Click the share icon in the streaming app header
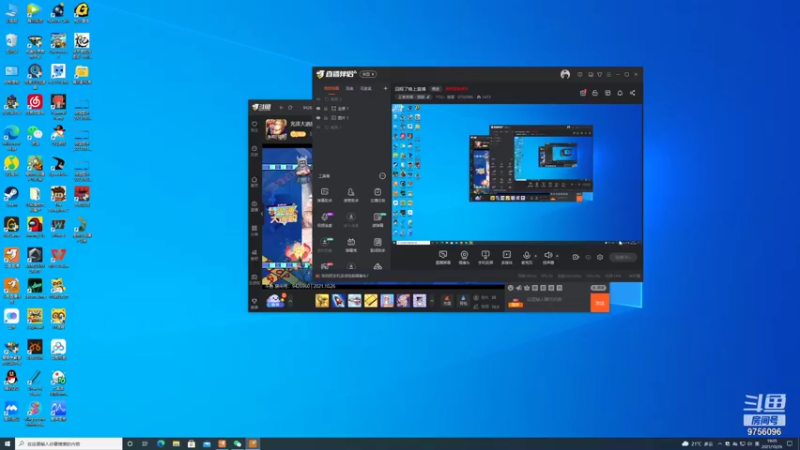Viewport: 800px width, 450px height. [x=633, y=93]
